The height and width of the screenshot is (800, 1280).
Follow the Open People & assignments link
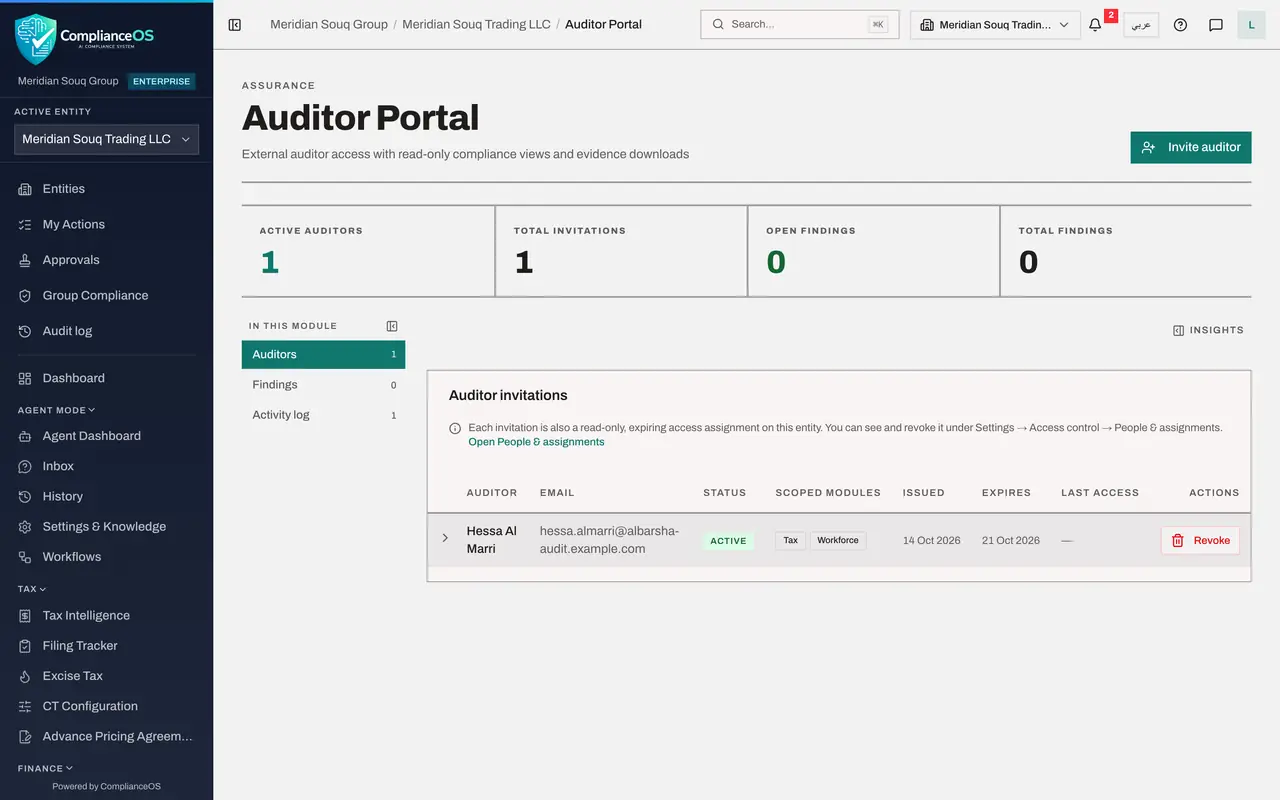pos(536,442)
